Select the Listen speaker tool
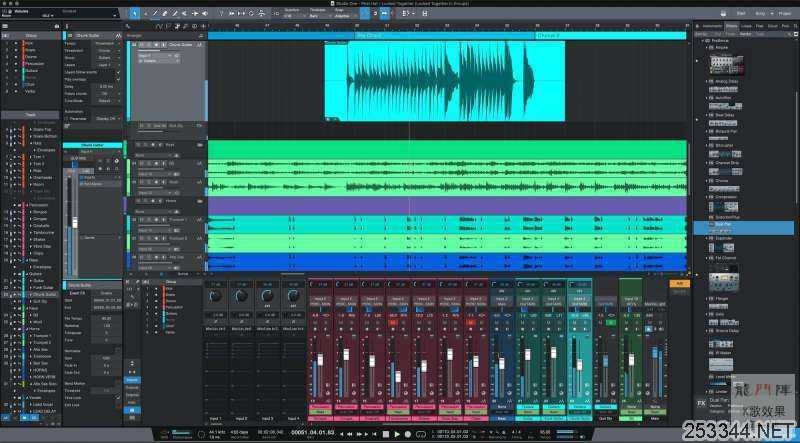Image resolution: width=800 pixels, height=443 pixels. (x=205, y=13)
